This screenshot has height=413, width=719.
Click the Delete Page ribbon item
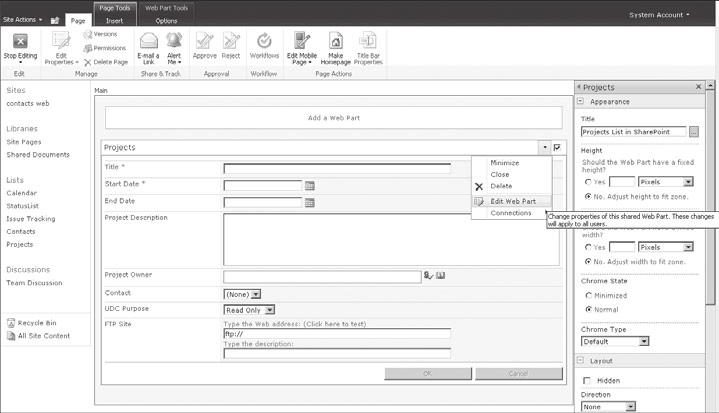coord(106,62)
